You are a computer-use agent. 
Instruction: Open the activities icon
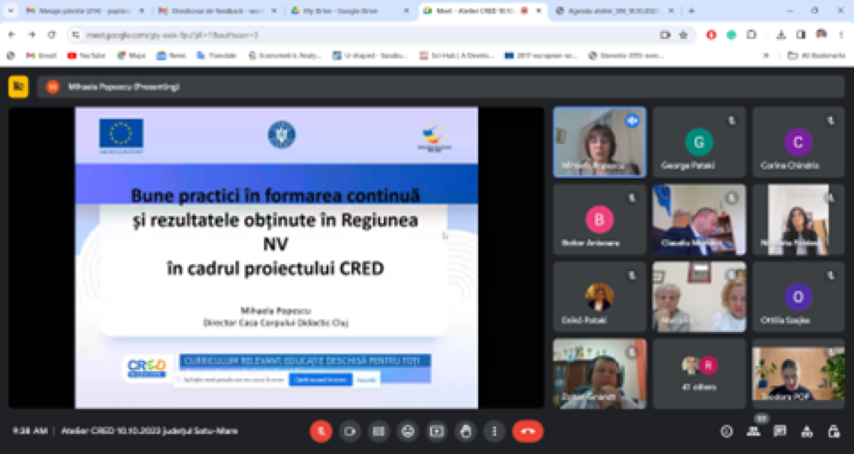coord(807,431)
